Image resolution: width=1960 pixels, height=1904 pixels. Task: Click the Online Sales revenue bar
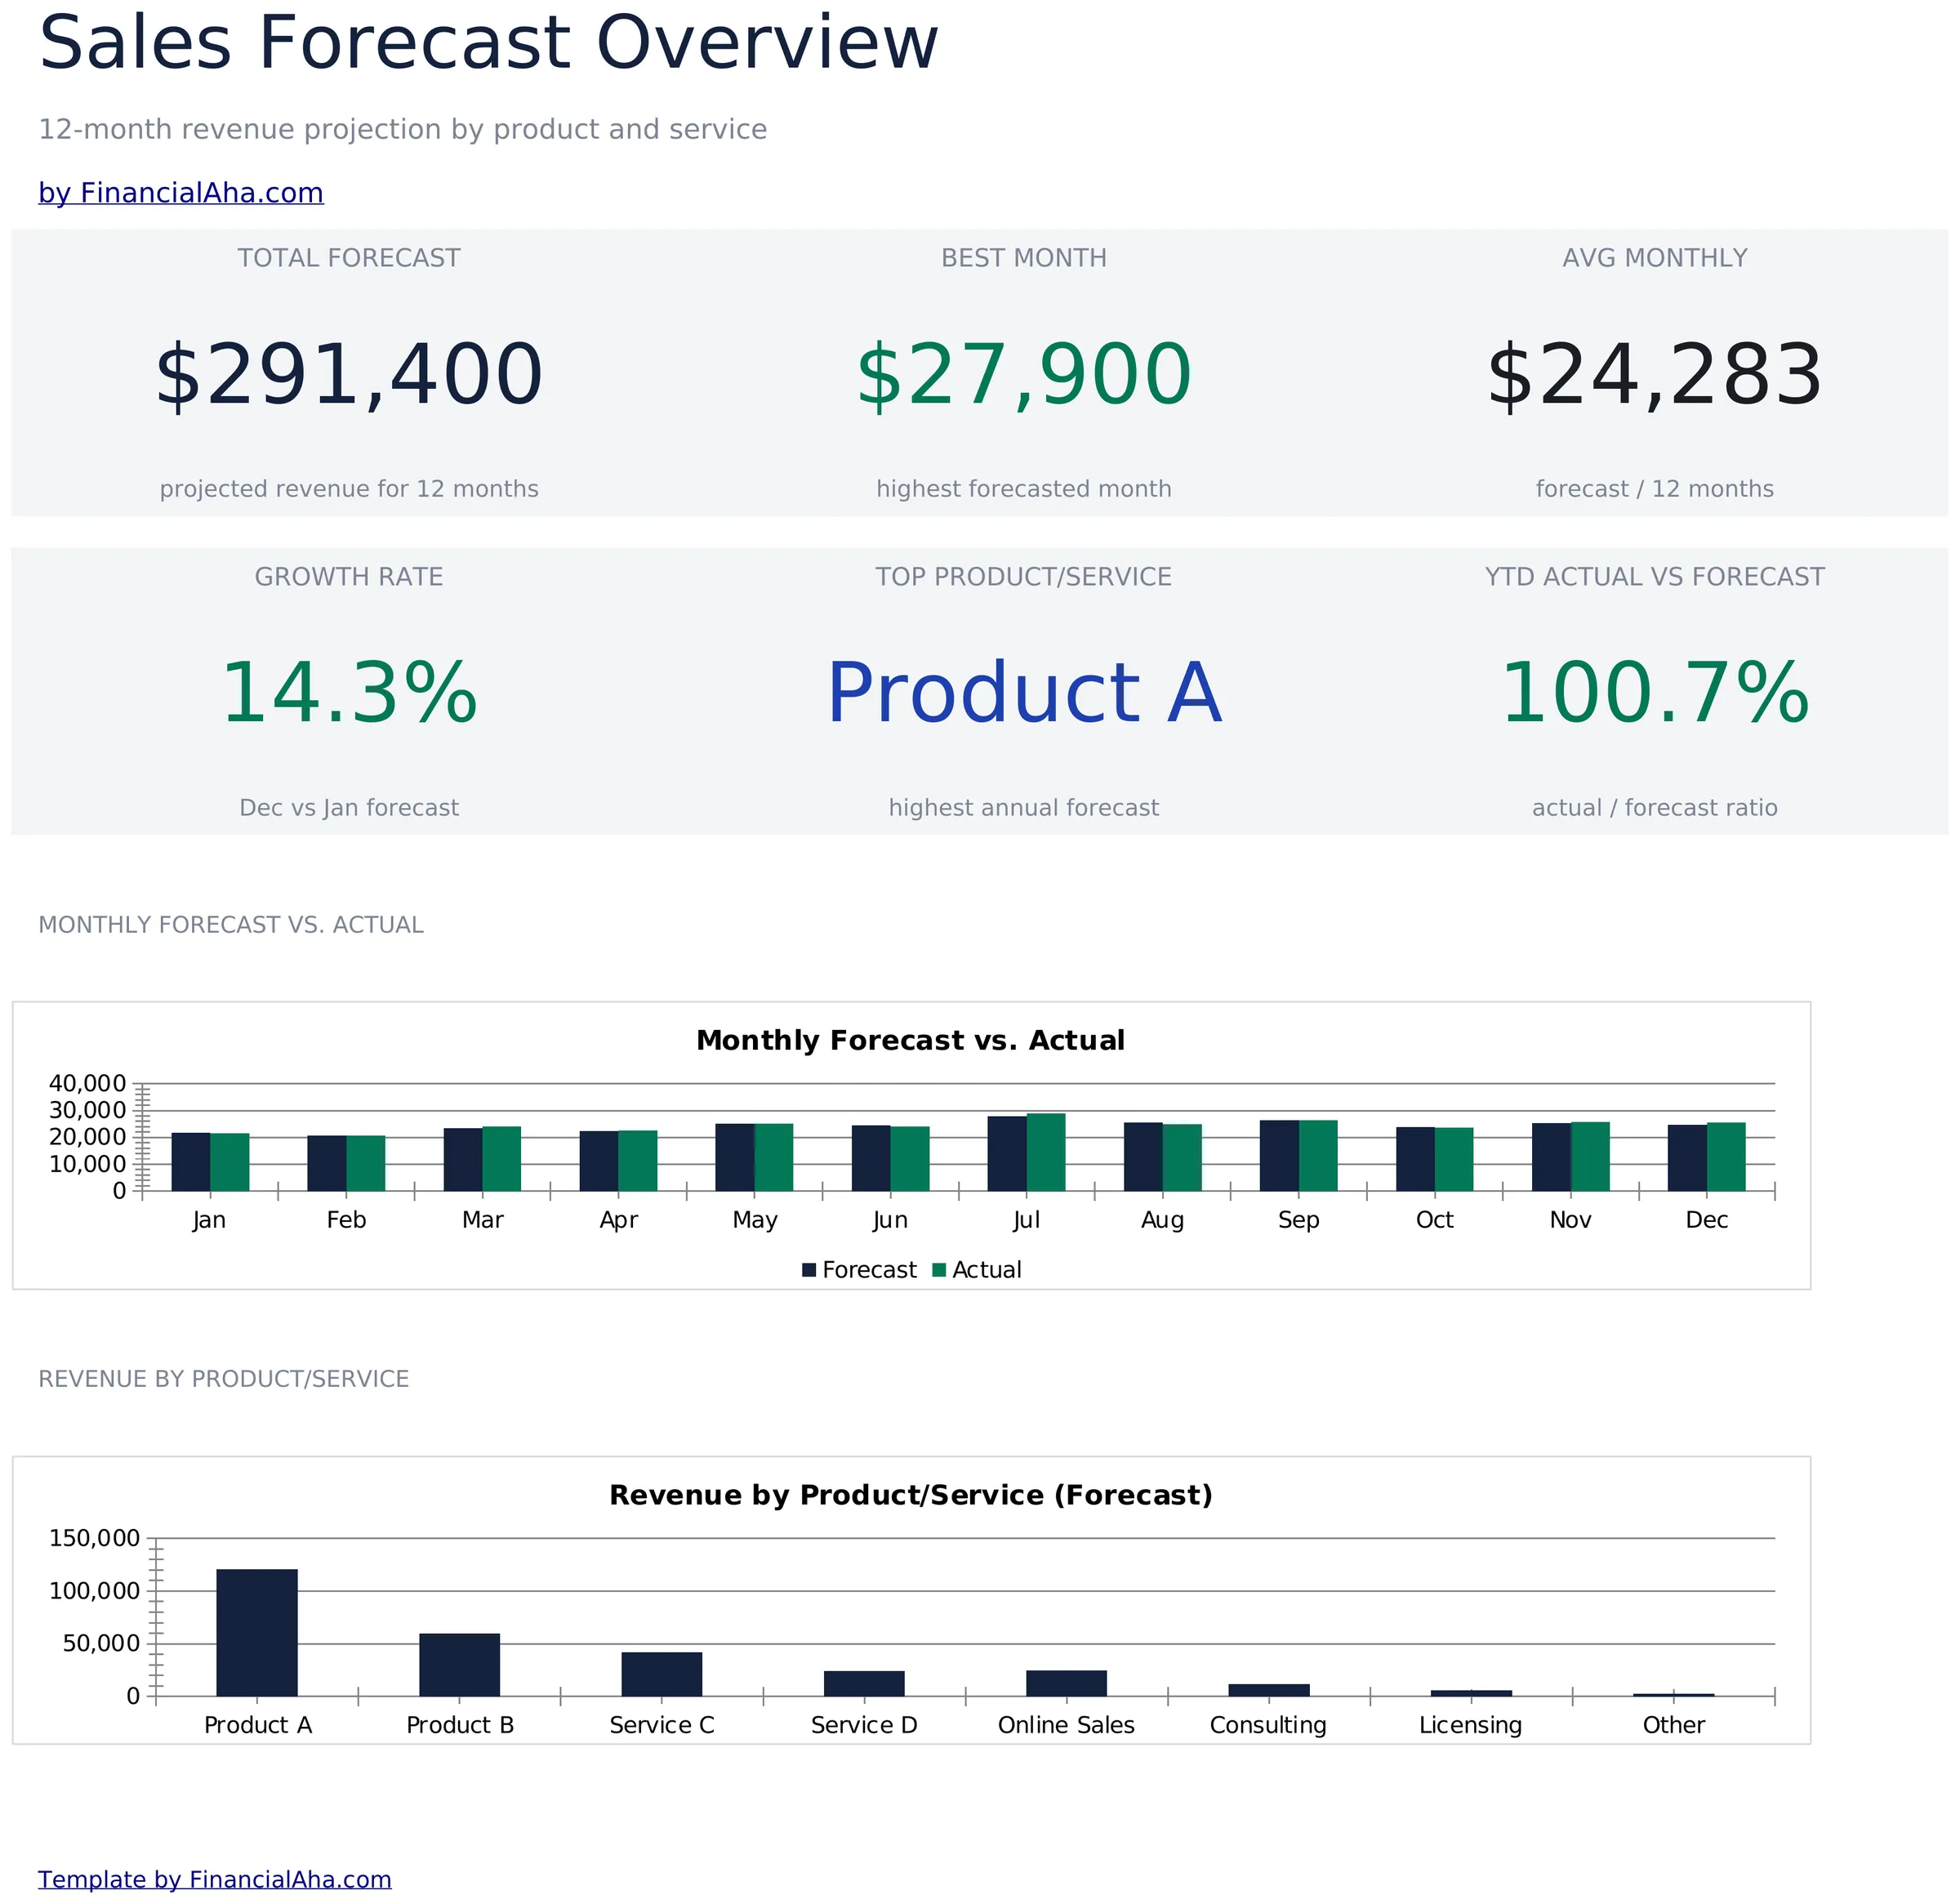(x=1066, y=1683)
